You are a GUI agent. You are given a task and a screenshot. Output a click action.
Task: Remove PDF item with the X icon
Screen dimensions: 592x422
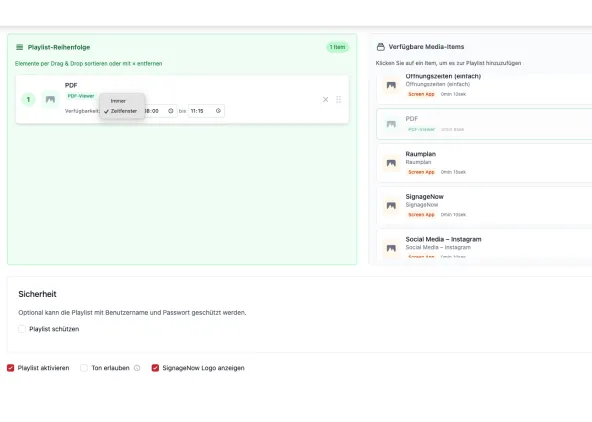325,100
